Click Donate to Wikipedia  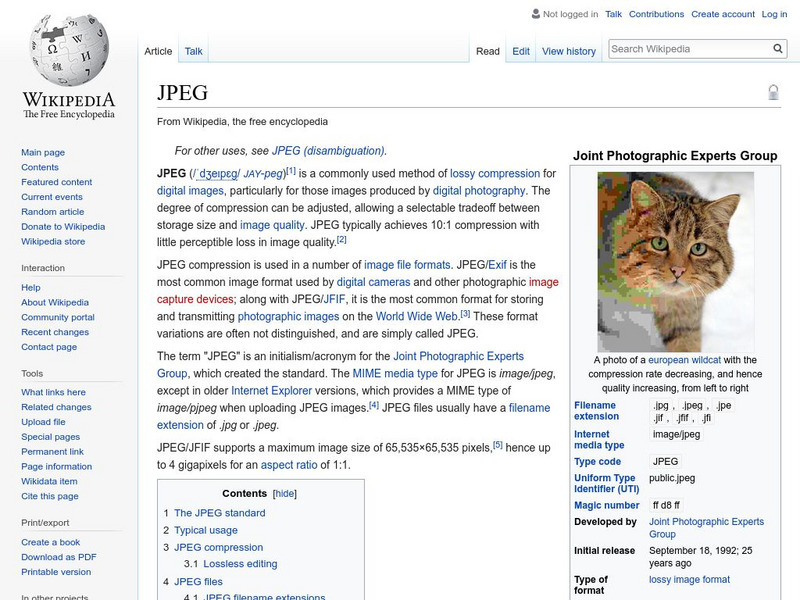pos(63,227)
